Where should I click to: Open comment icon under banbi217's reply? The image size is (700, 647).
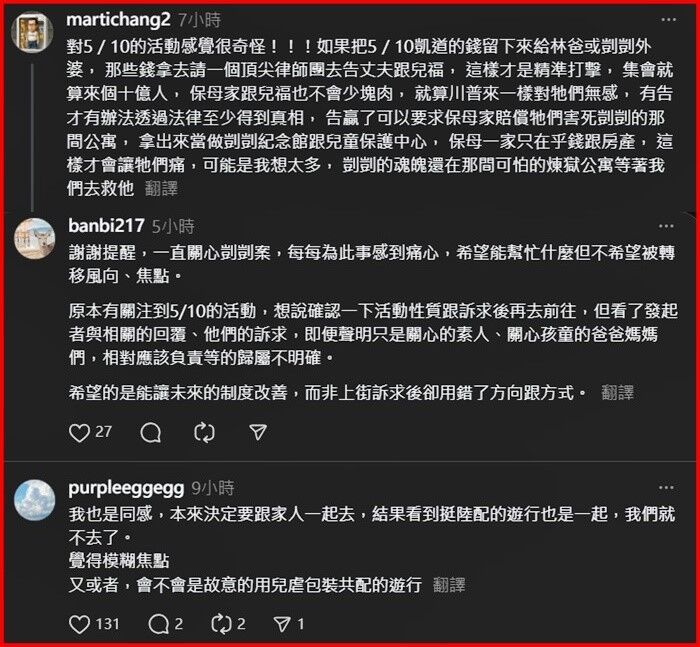[150, 433]
